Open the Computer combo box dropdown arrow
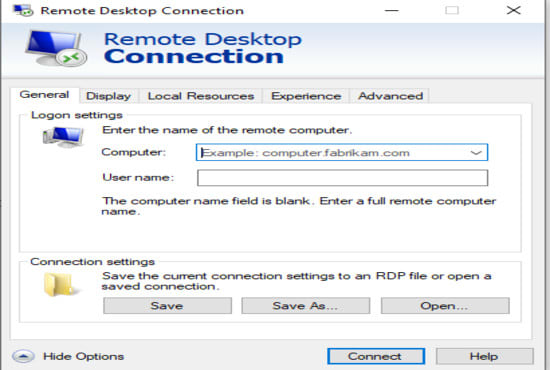This screenshot has height=370, width=550. (x=476, y=153)
